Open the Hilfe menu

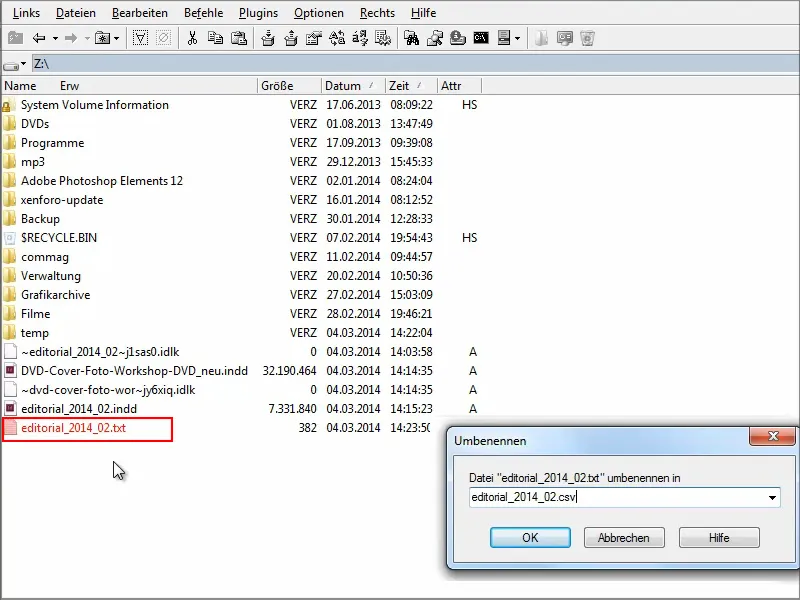point(423,13)
